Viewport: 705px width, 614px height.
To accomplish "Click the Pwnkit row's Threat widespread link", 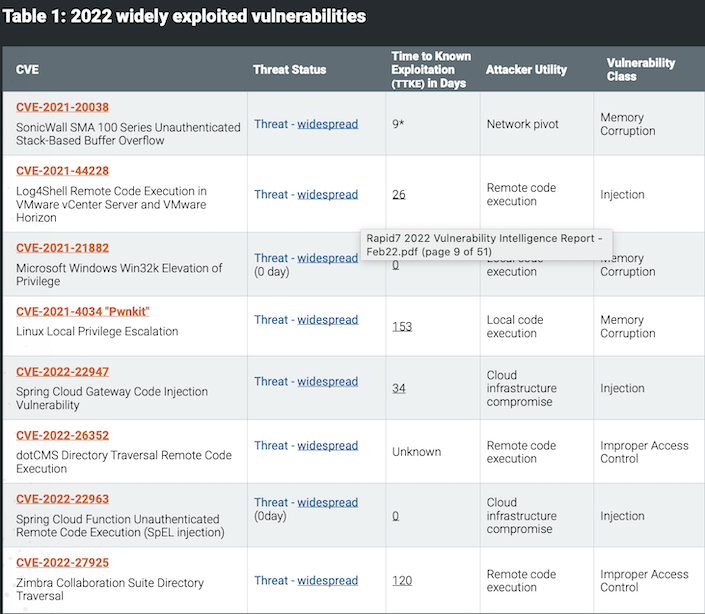I will coord(327,320).
